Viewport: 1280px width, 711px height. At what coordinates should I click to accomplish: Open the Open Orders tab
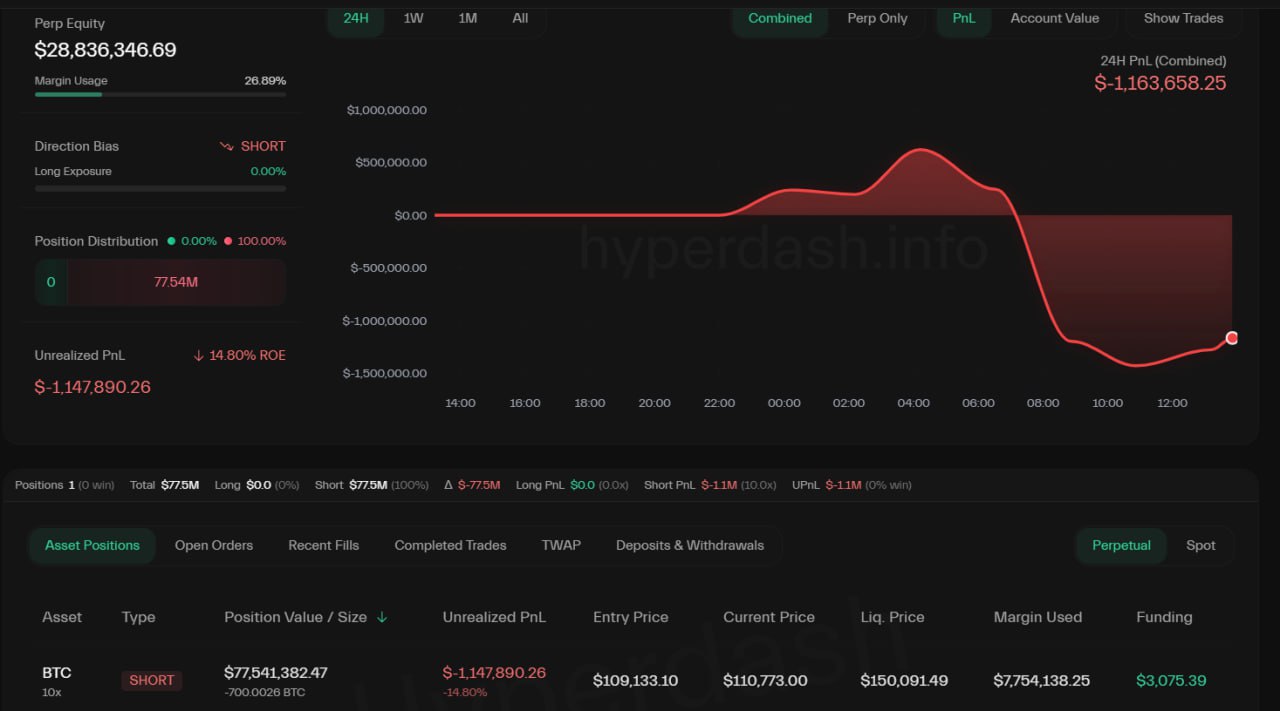pyautogui.click(x=214, y=545)
